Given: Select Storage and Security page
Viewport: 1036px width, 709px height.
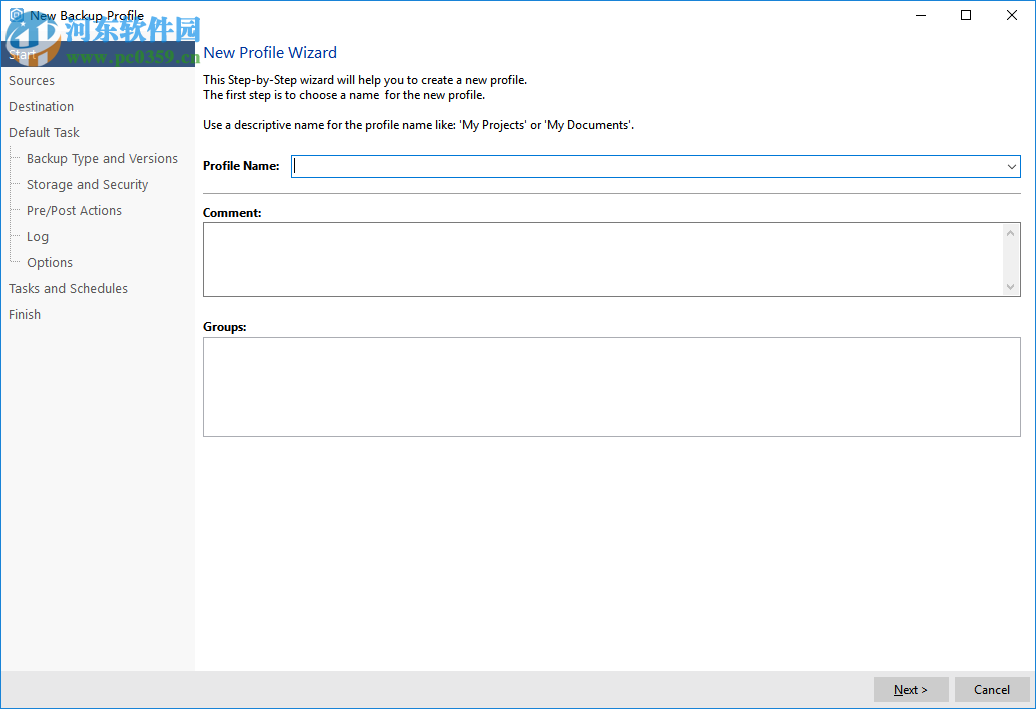Looking at the screenshot, I should pos(87,185).
